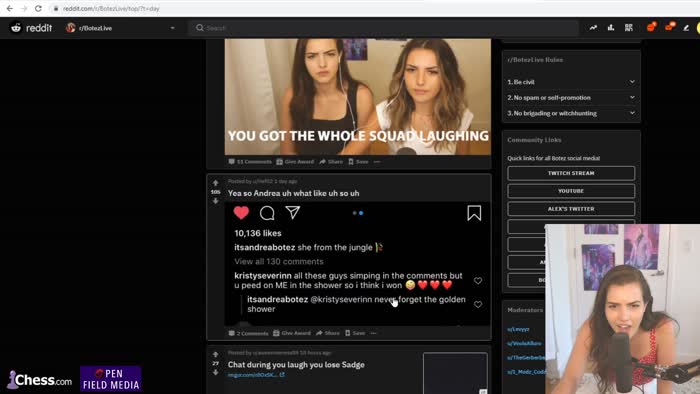Upvote the 'Chat during you laugh' post
Screen dimensions: 700x394
tap(216, 354)
